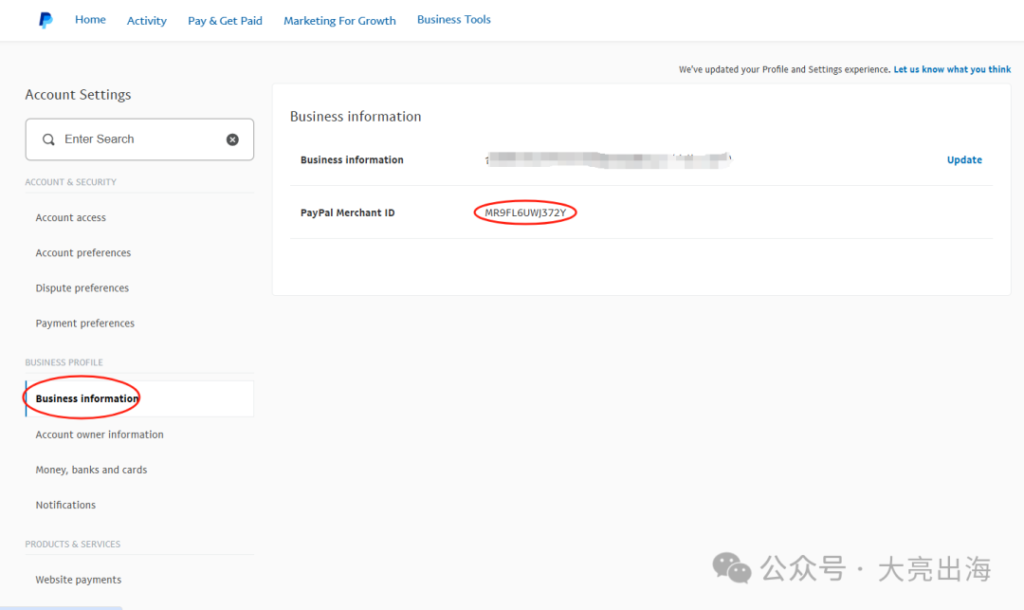Clear the search field with the X icon
This screenshot has width=1024, height=610.
click(232, 139)
